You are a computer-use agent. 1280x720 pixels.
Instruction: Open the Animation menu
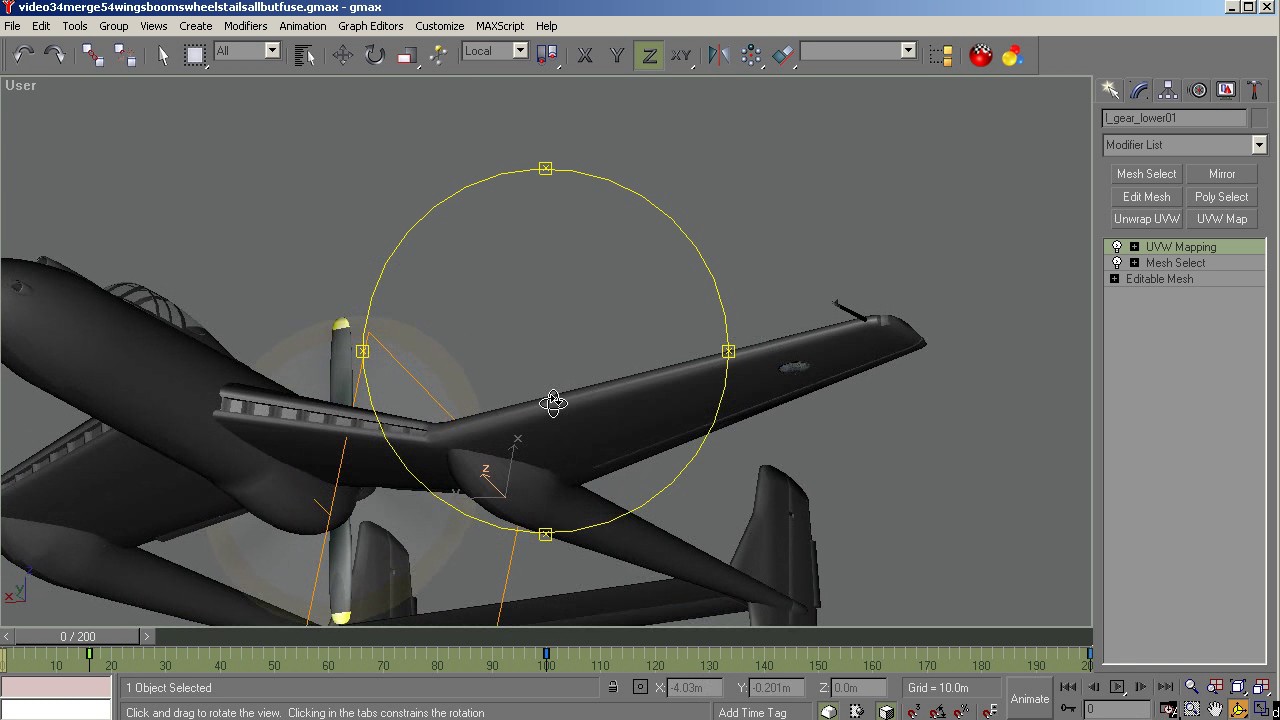coord(303,26)
